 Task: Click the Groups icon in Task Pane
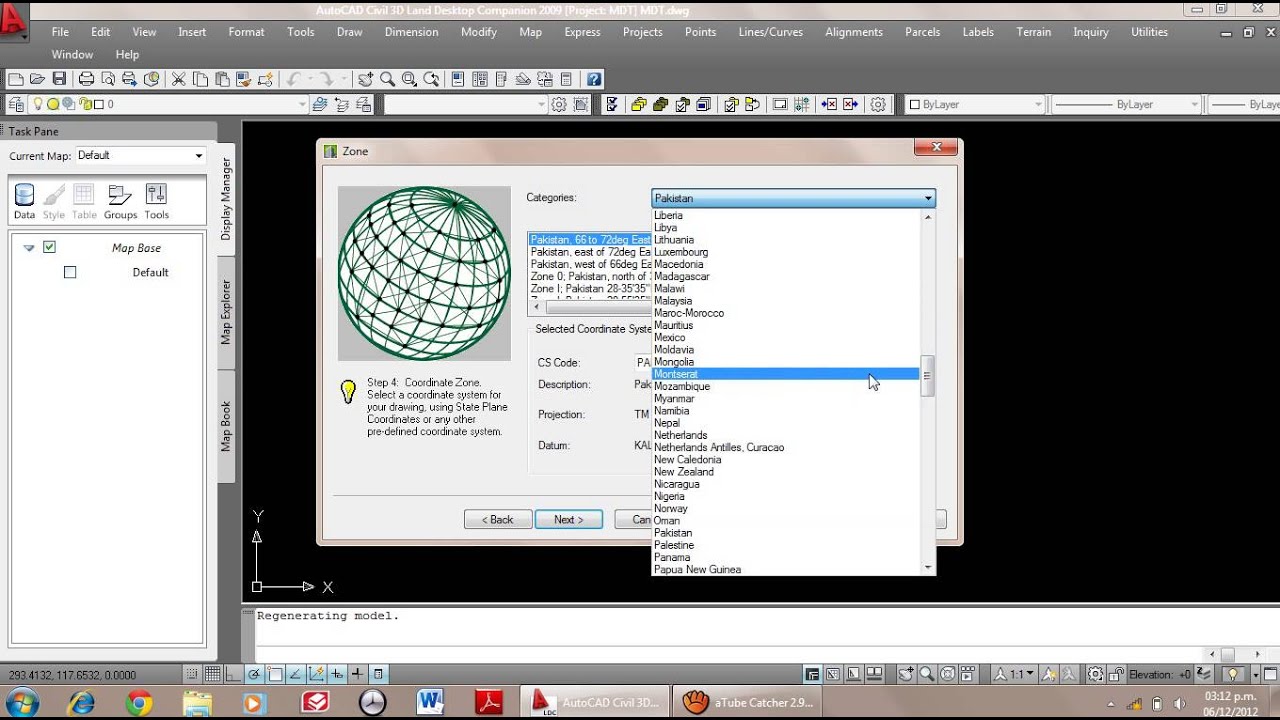click(x=120, y=201)
